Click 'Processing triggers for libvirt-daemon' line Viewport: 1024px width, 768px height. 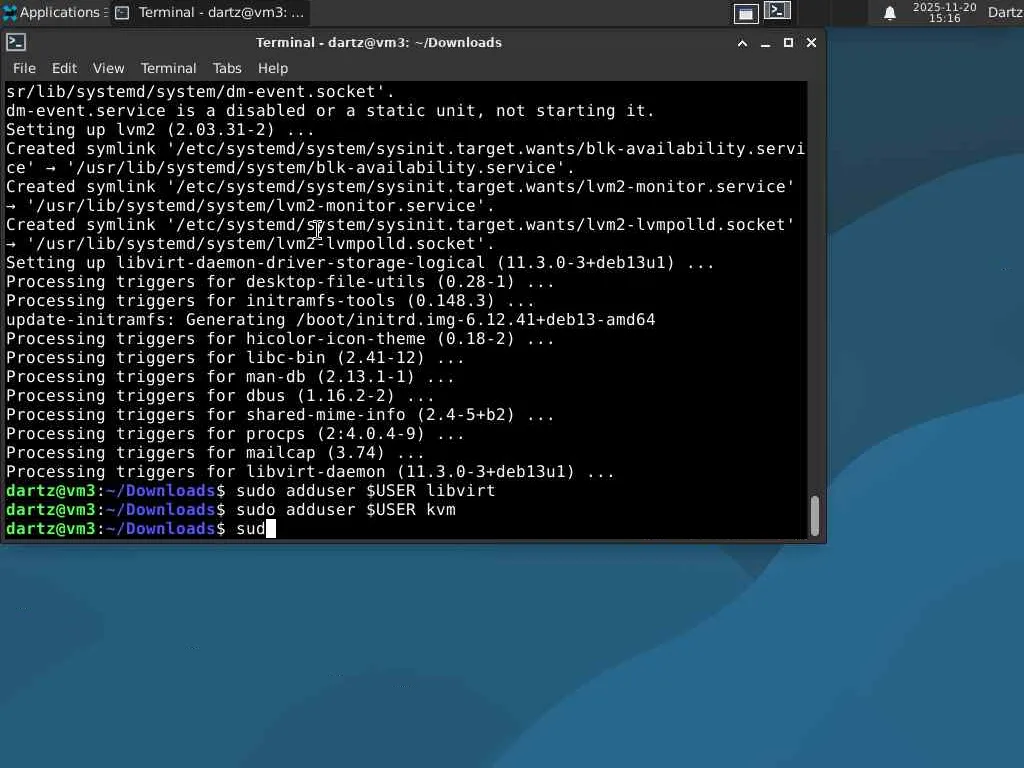tap(310, 471)
